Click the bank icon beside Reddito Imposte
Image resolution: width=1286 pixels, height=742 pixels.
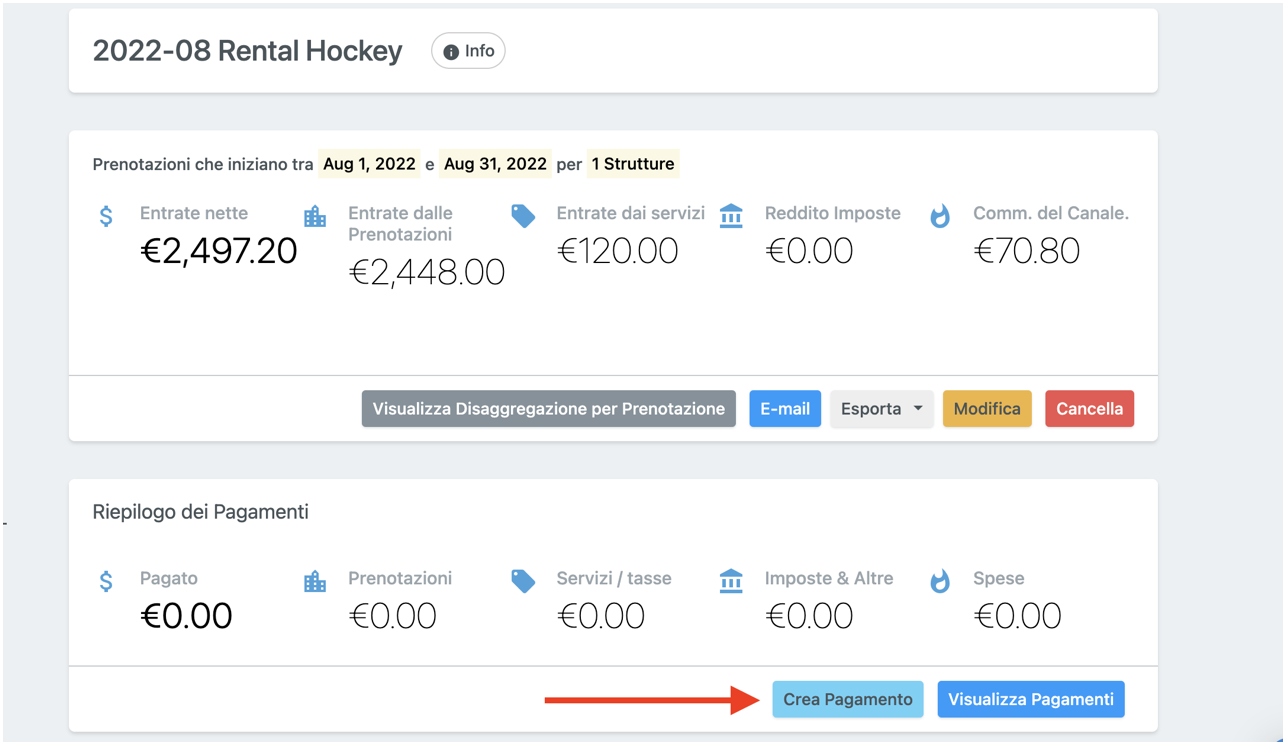(x=731, y=216)
